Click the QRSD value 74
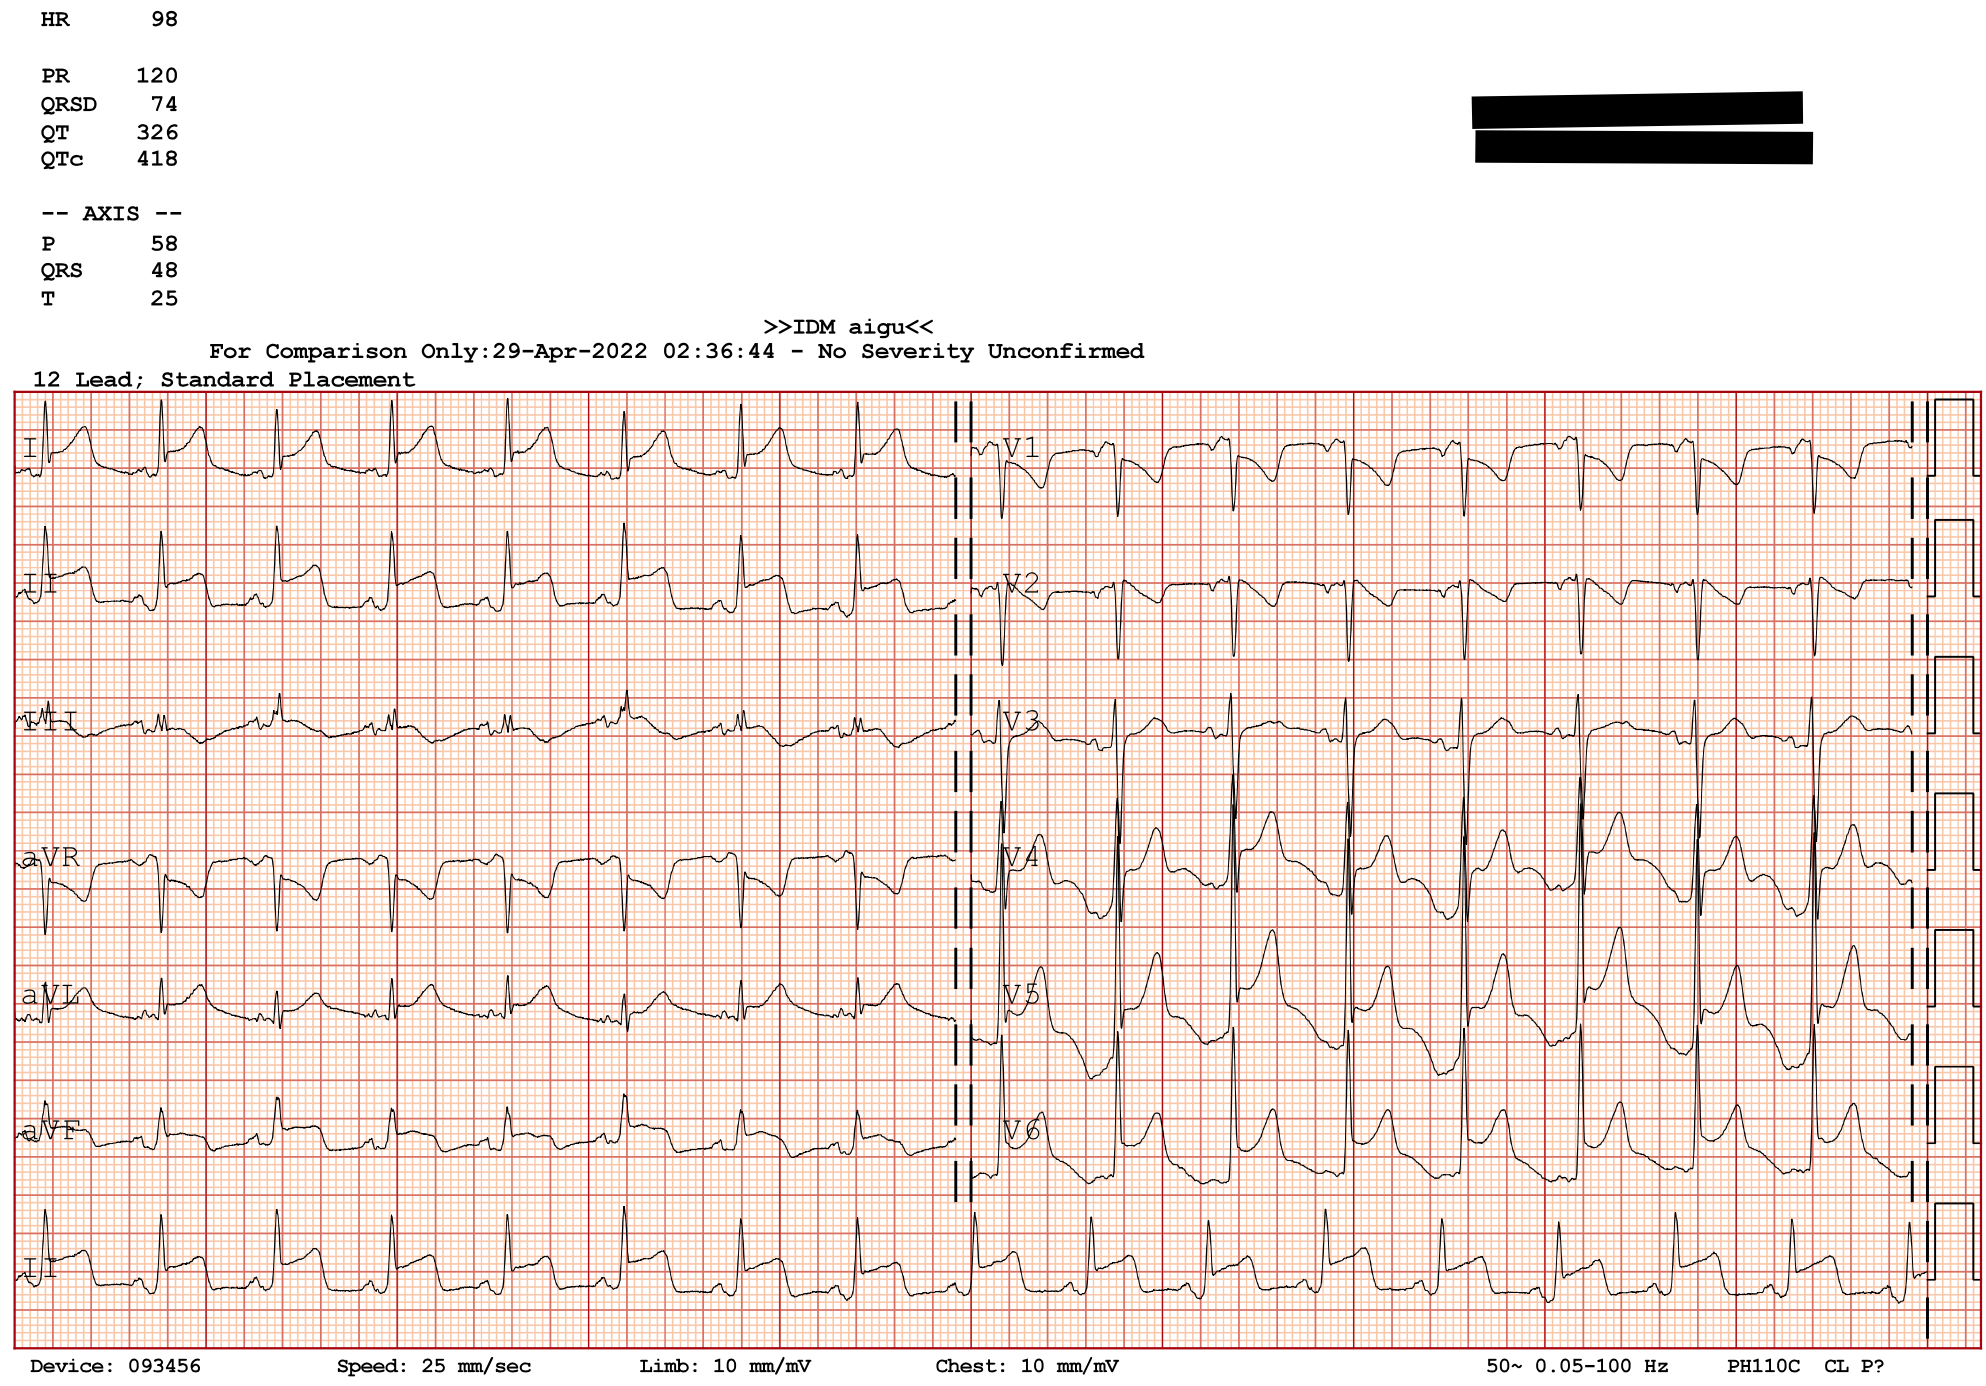The width and height of the screenshot is (1986, 1386). pos(164,104)
